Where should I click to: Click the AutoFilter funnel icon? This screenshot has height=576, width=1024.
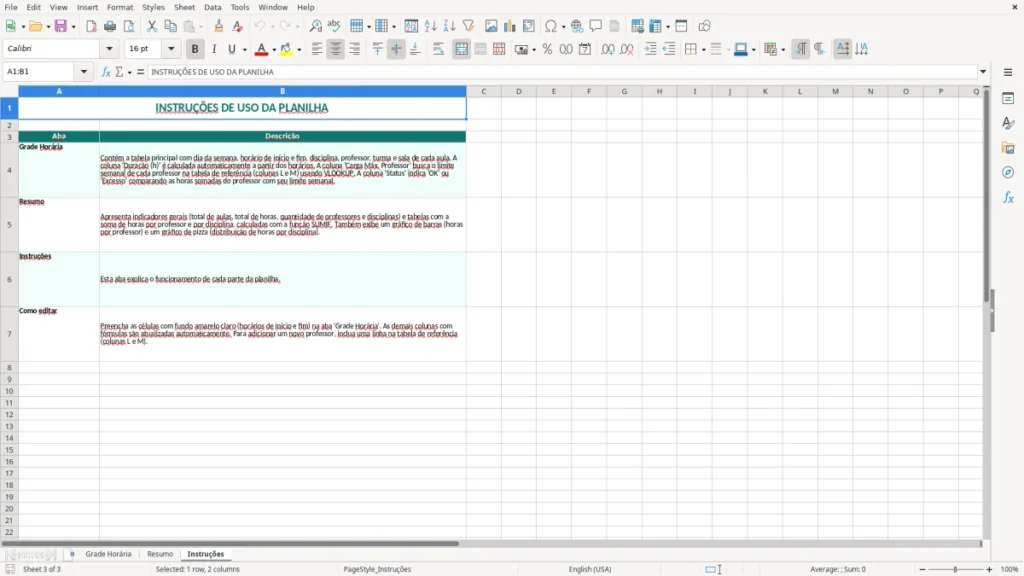(468, 26)
